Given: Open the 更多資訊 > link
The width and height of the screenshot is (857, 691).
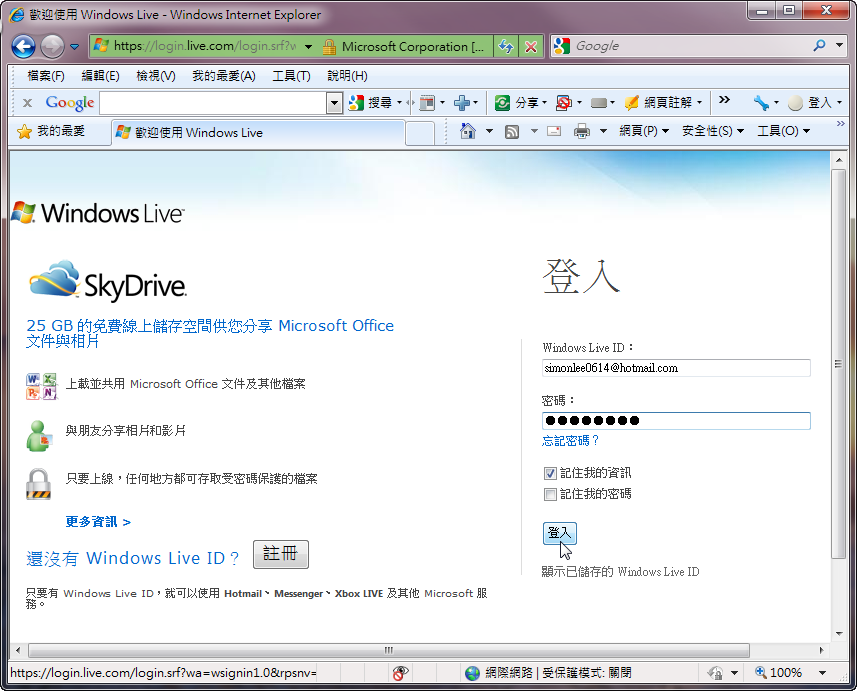Looking at the screenshot, I should 98,522.
